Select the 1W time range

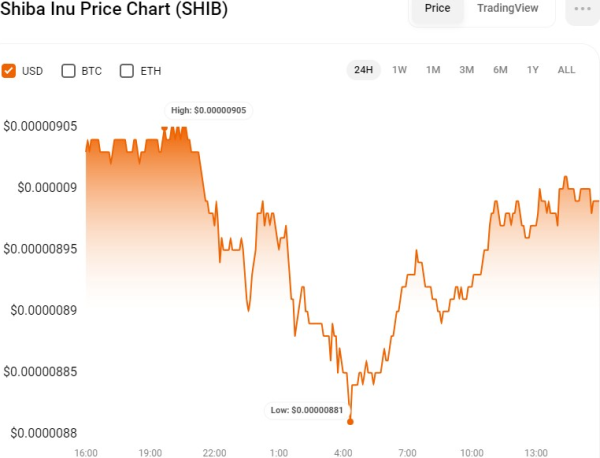coord(400,70)
